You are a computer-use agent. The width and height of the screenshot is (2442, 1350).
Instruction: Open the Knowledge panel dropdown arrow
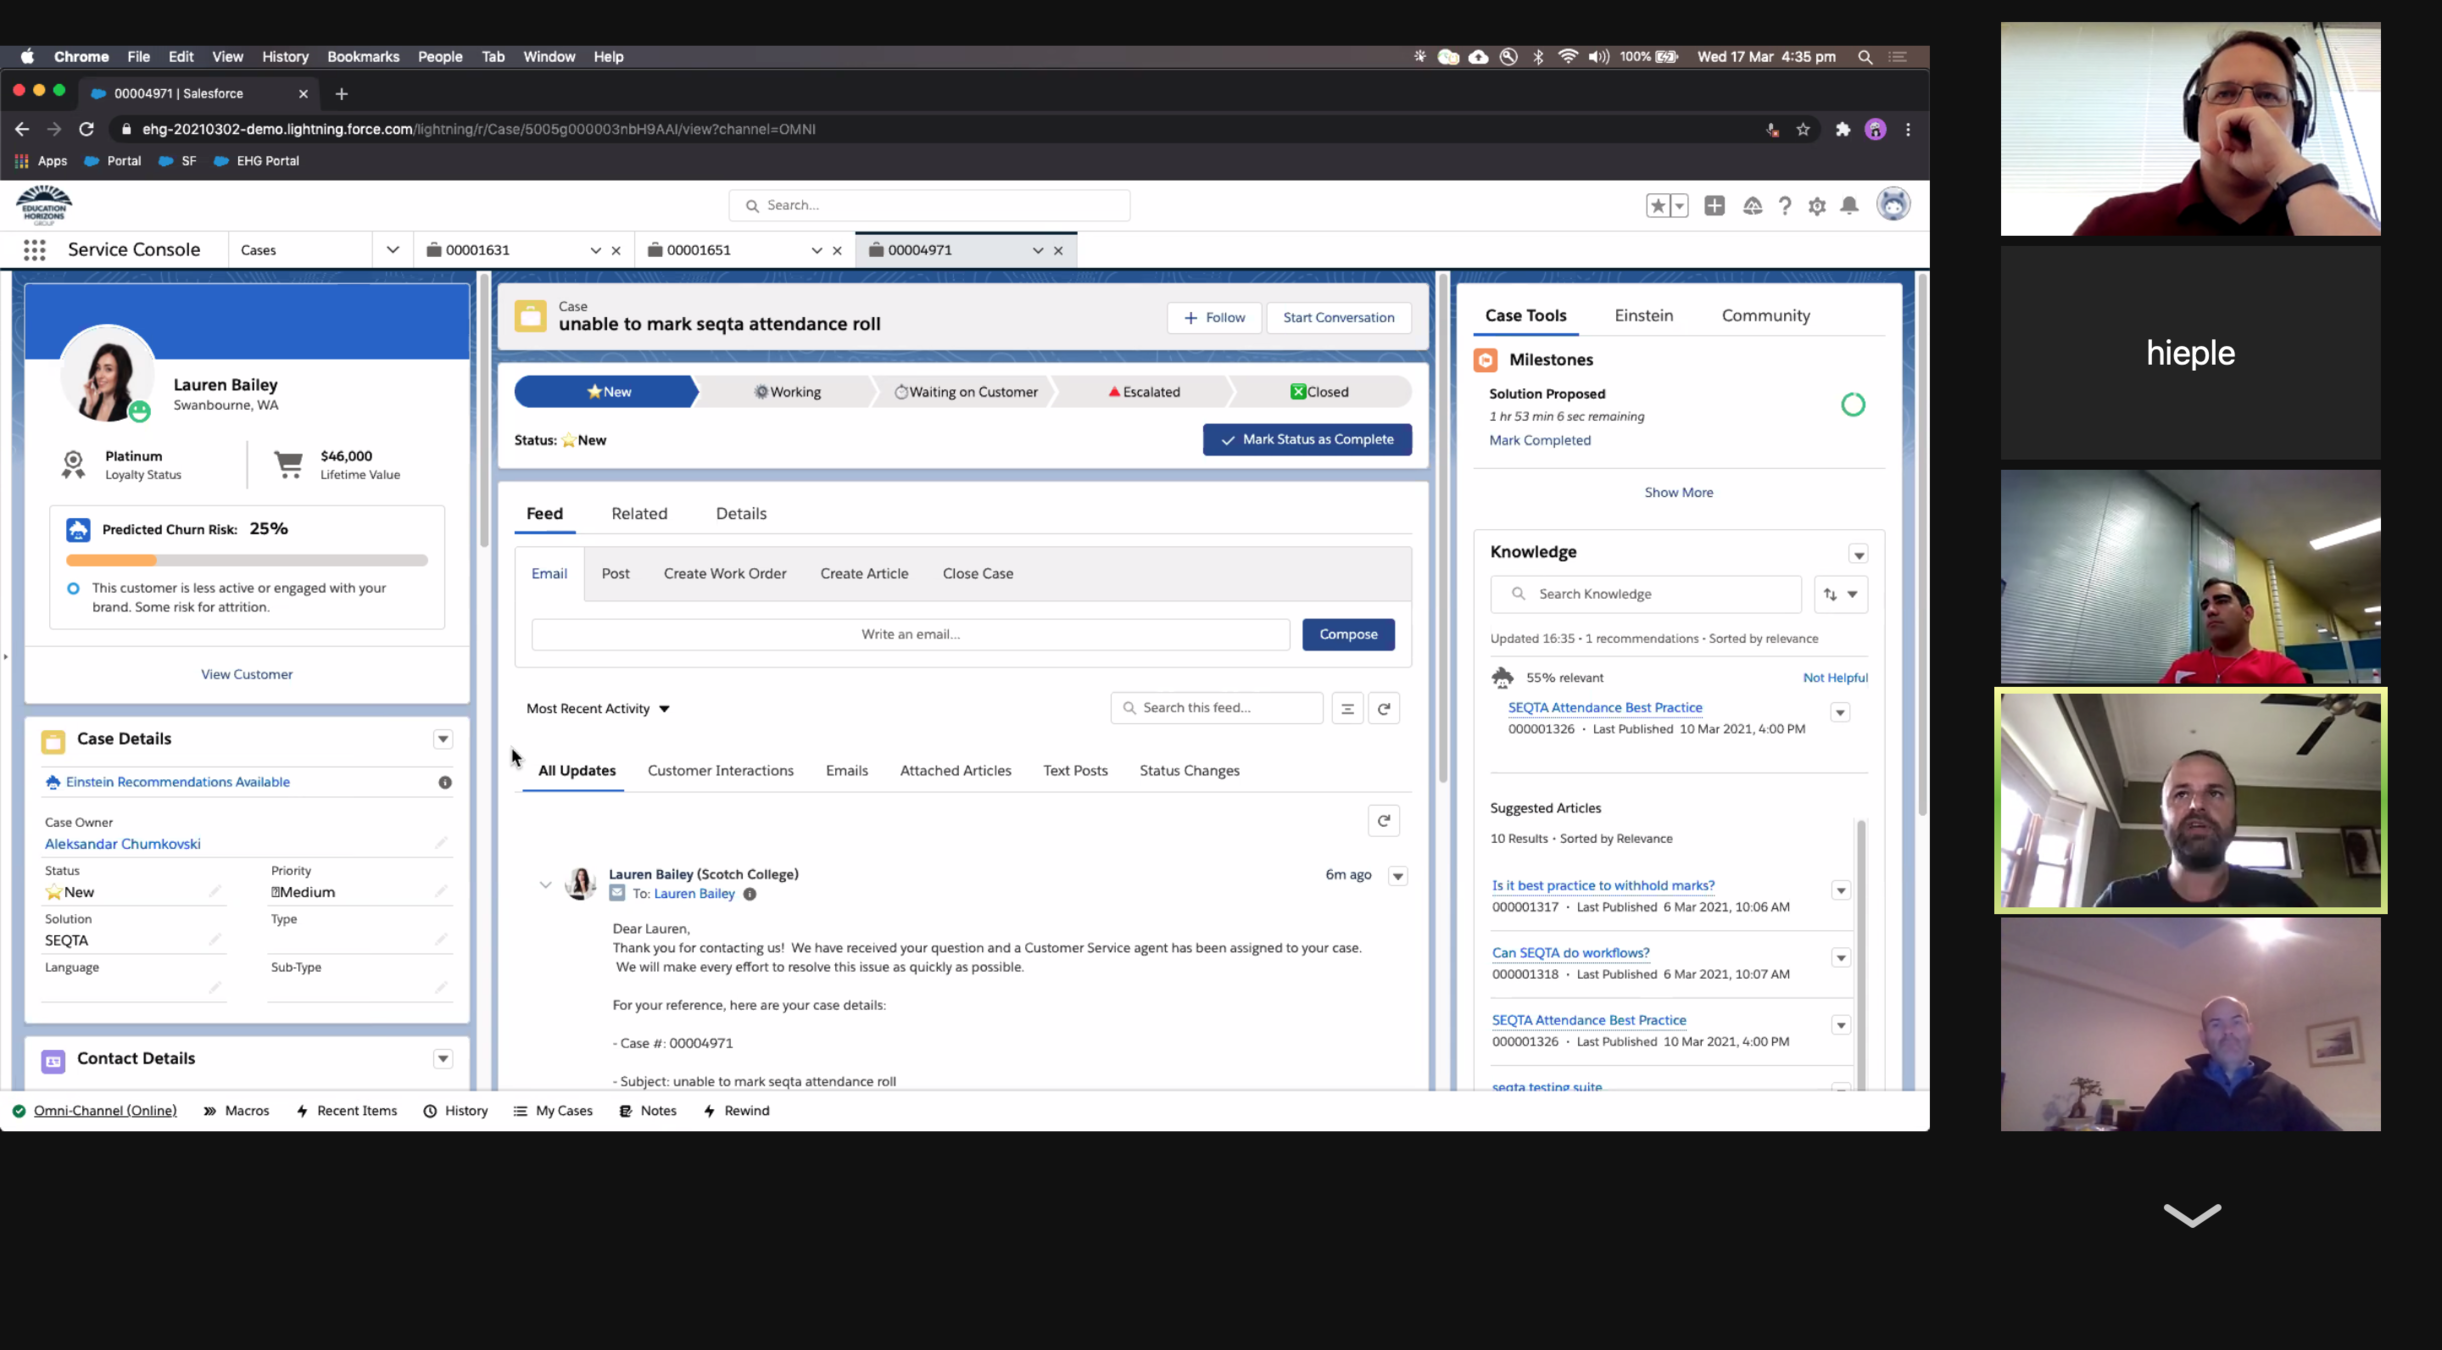tap(1858, 554)
